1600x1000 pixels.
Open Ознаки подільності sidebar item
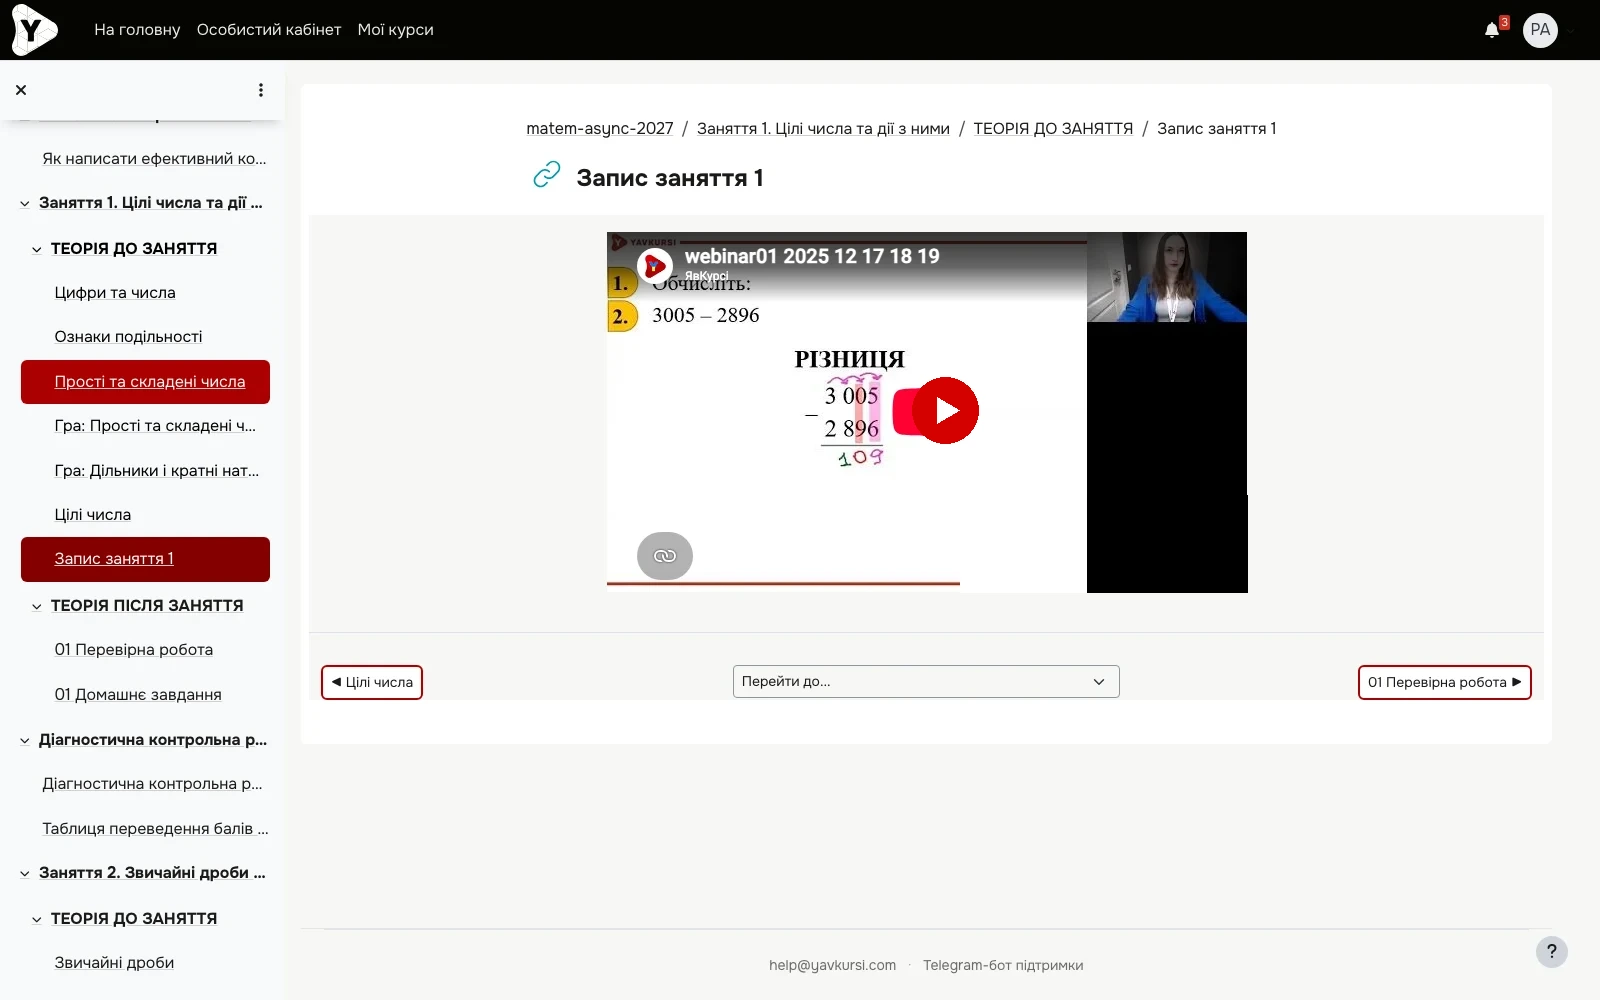(x=128, y=336)
